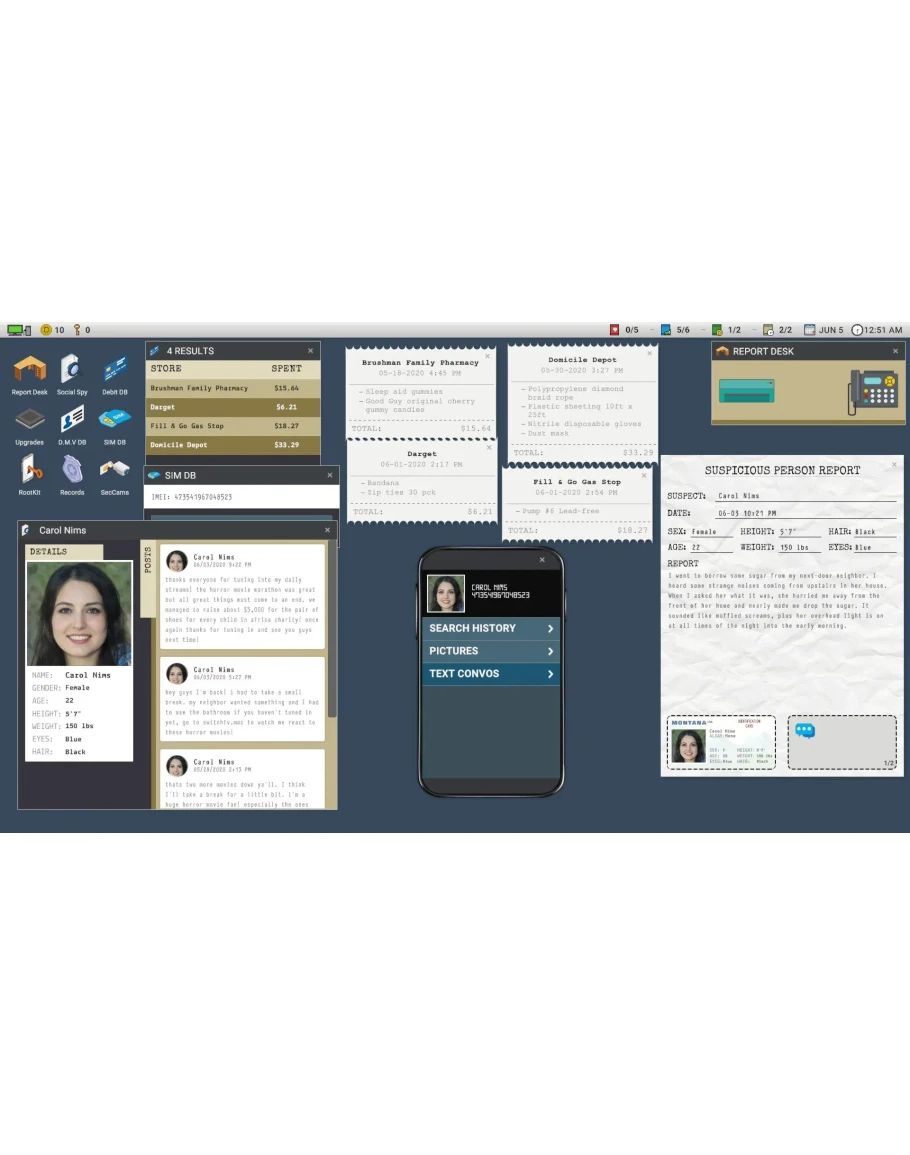The height and width of the screenshot is (1155, 910).
Task: Expand the Pictures section on phone
Action: (x=491, y=651)
